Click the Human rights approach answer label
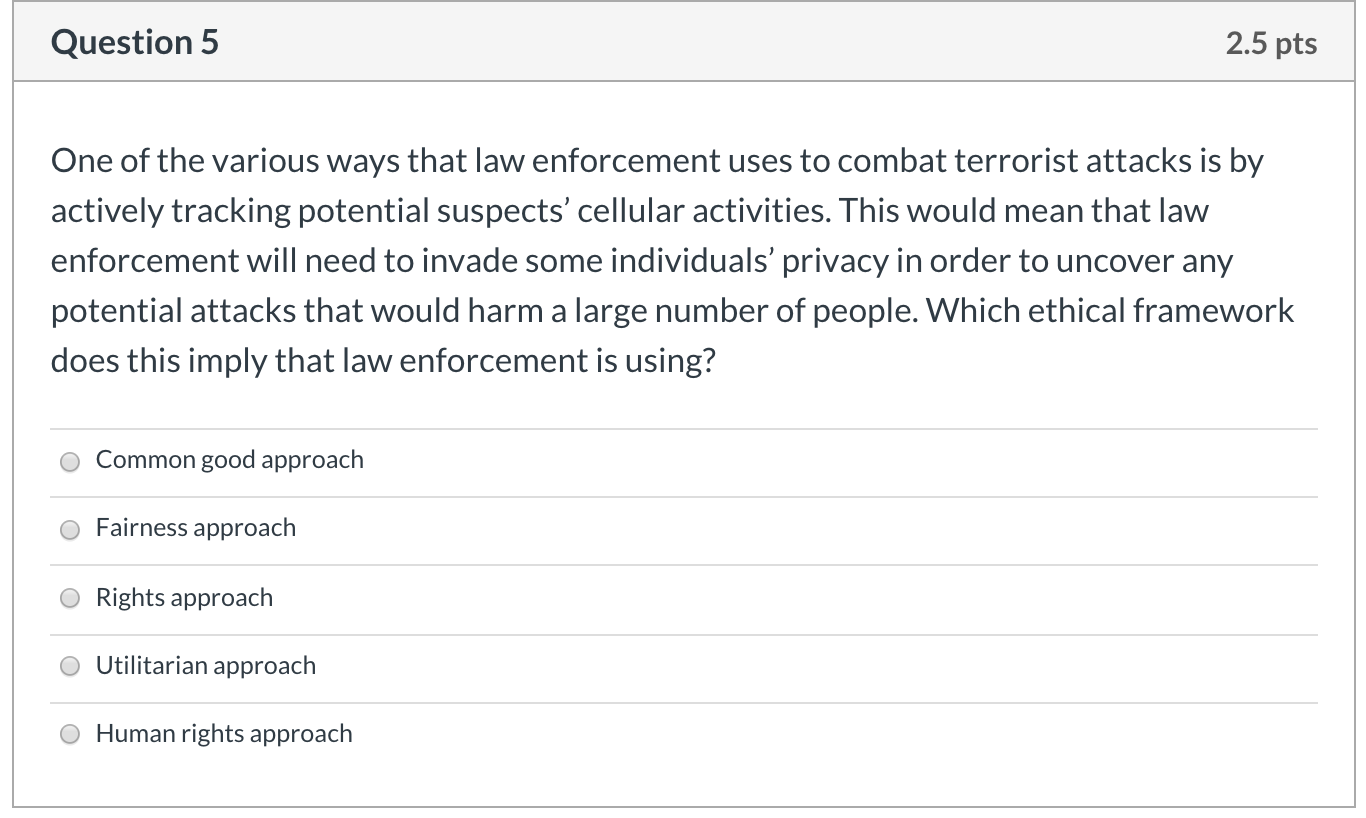The width and height of the screenshot is (1366, 818). pos(224,733)
